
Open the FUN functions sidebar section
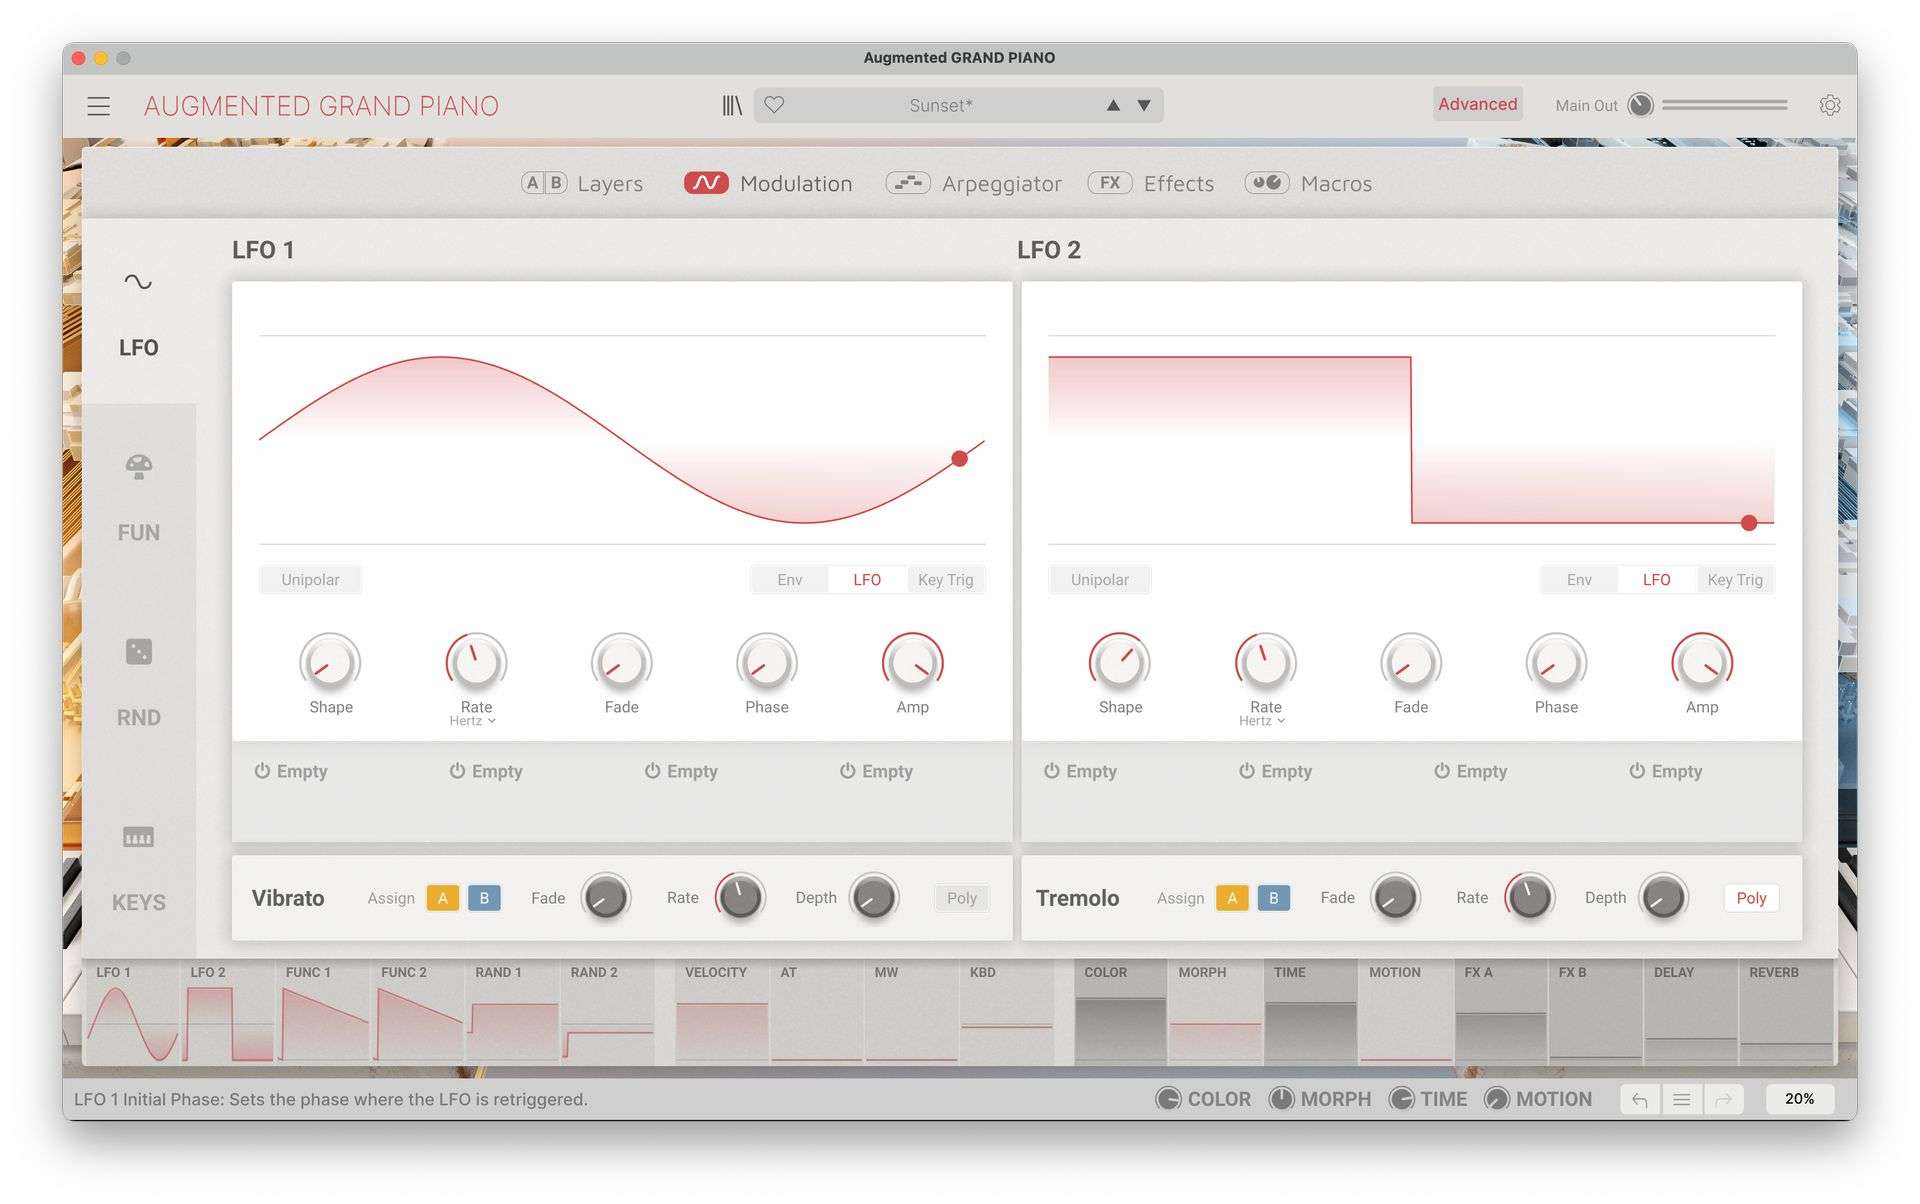[x=138, y=497]
